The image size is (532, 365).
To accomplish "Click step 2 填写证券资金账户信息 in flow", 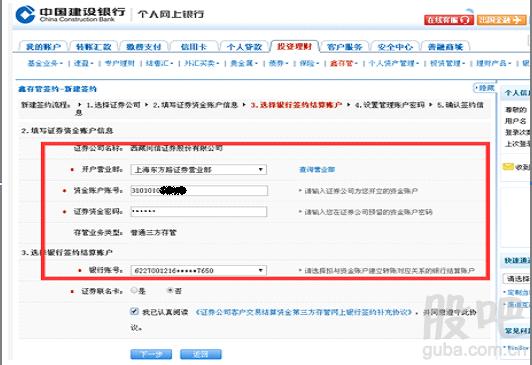I will coord(195,105).
